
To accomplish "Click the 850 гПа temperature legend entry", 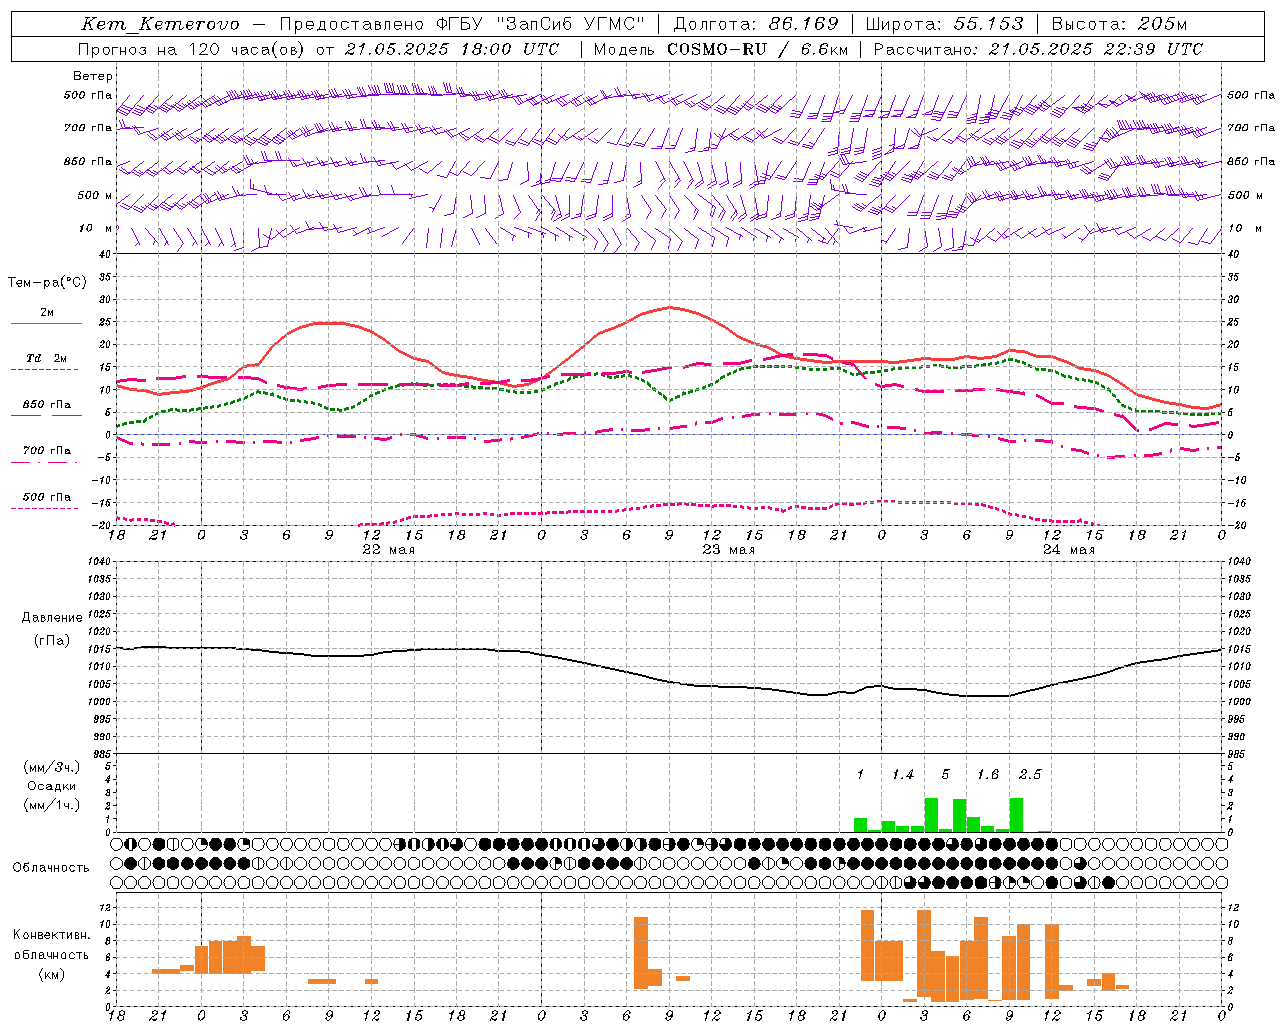I will click(x=47, y=405).
